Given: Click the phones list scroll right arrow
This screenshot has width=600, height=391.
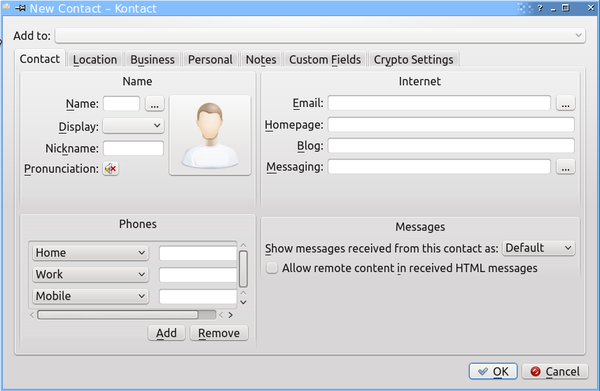Looking at the screenshot, I should pos(230,315).
